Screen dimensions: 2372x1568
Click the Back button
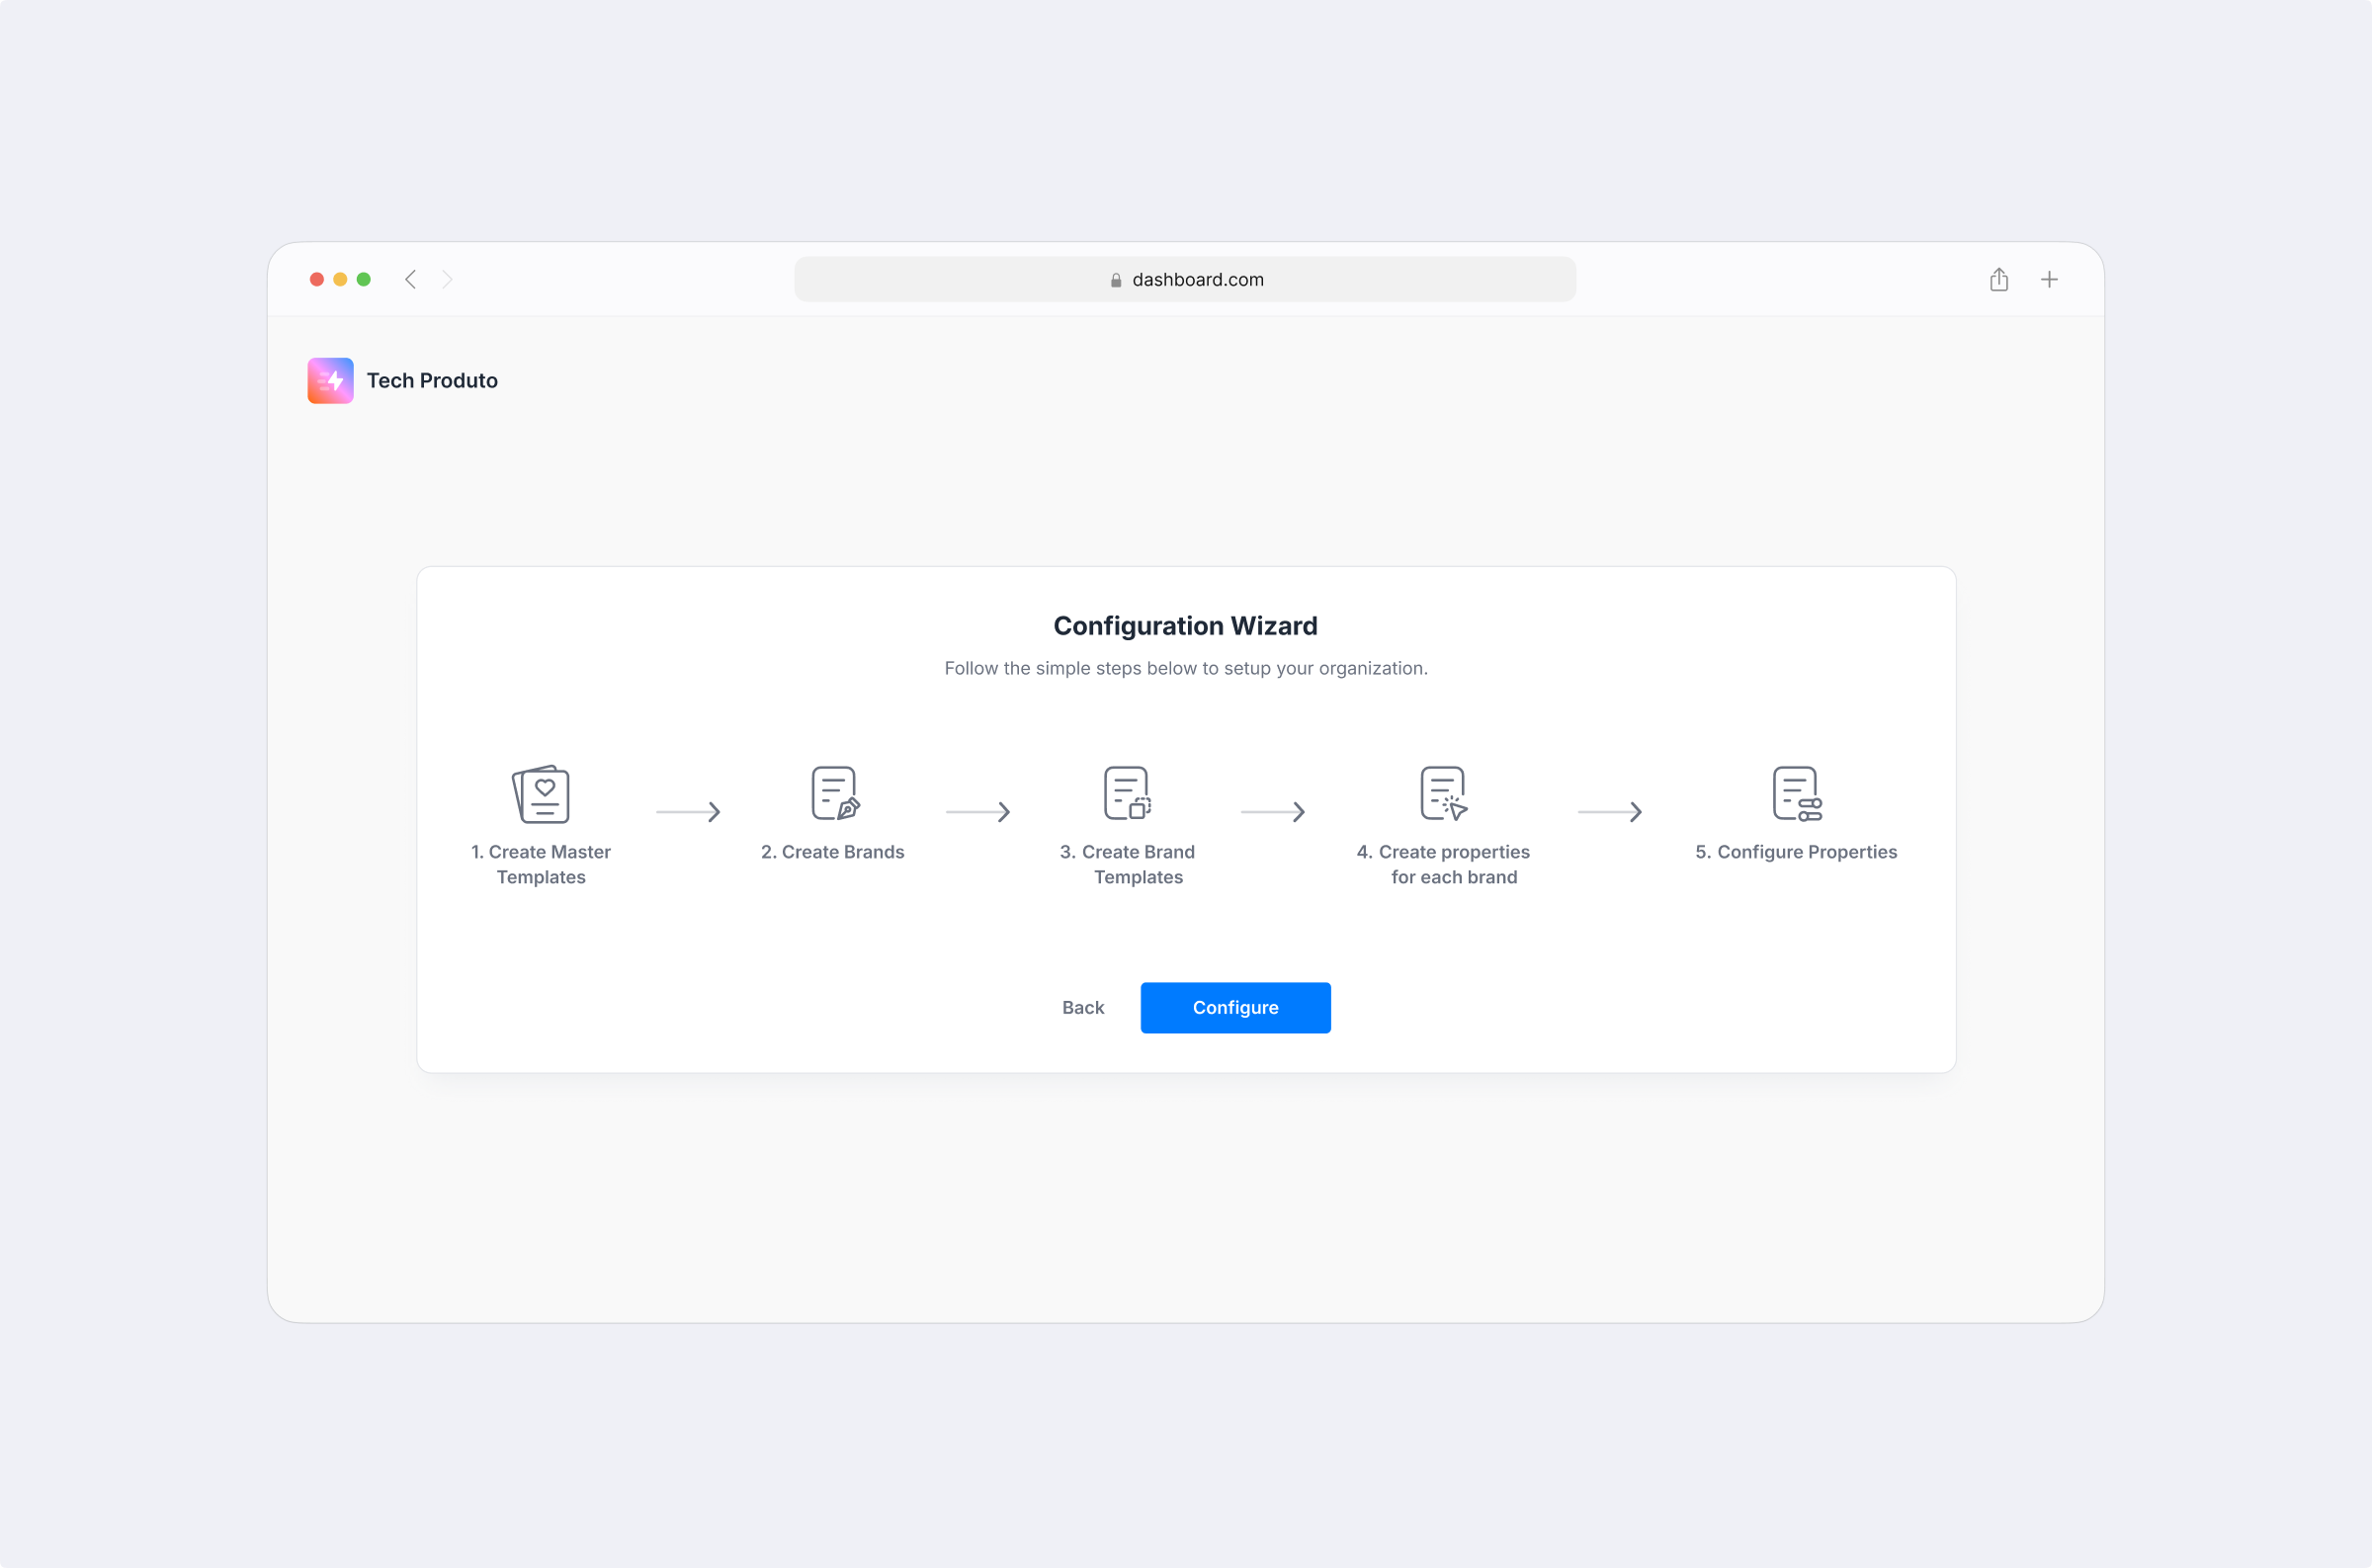coord(1082,1007)
